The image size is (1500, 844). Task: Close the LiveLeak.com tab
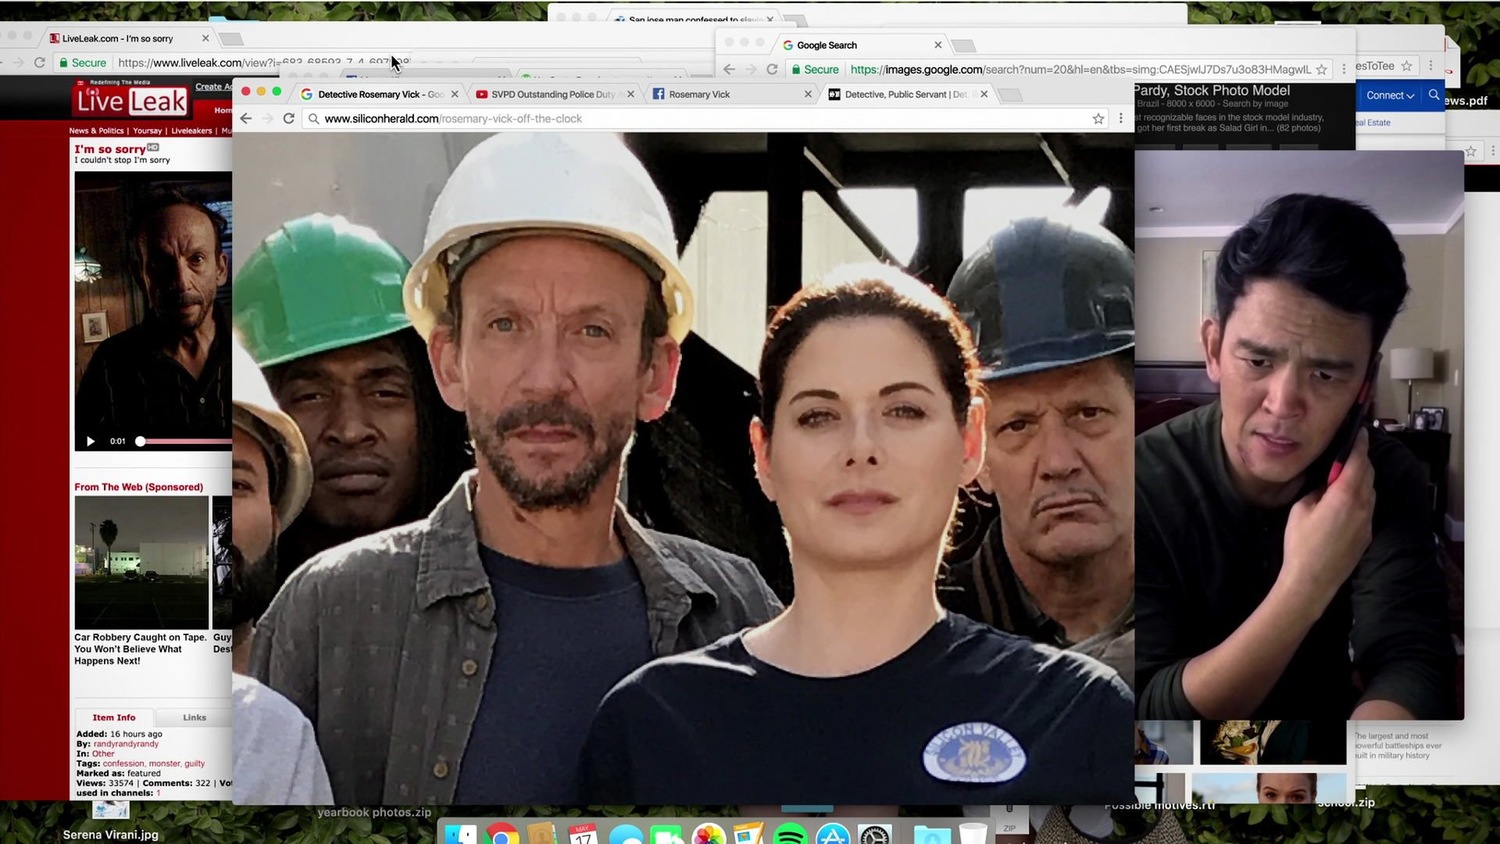coord(206,38)
